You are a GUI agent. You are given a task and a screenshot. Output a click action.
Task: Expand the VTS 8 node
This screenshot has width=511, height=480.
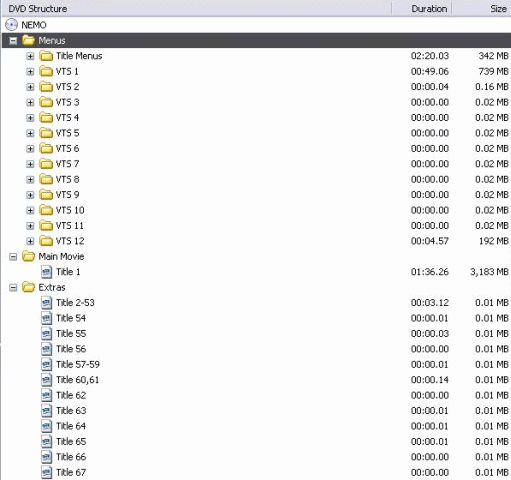tap(30, 180)
